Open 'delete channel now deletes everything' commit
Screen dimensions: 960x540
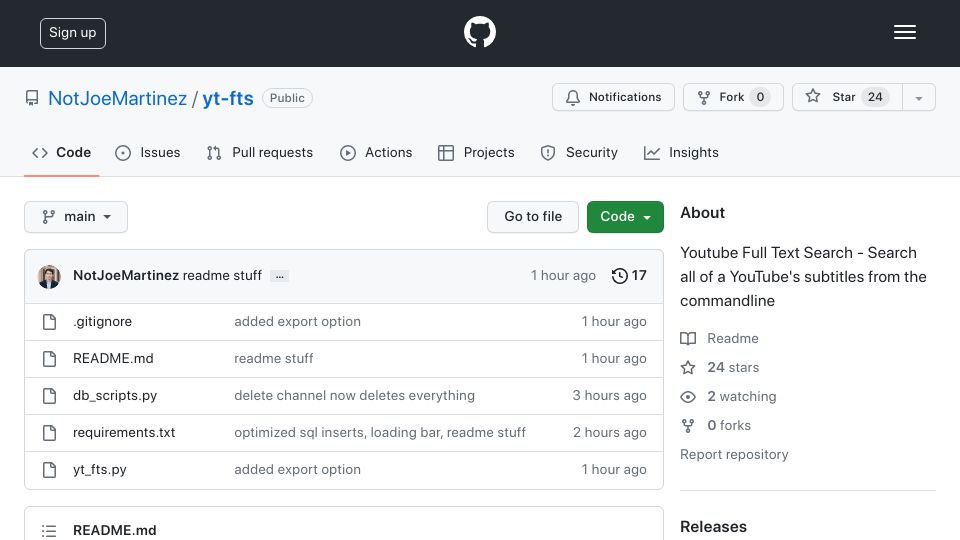(354, 396)
